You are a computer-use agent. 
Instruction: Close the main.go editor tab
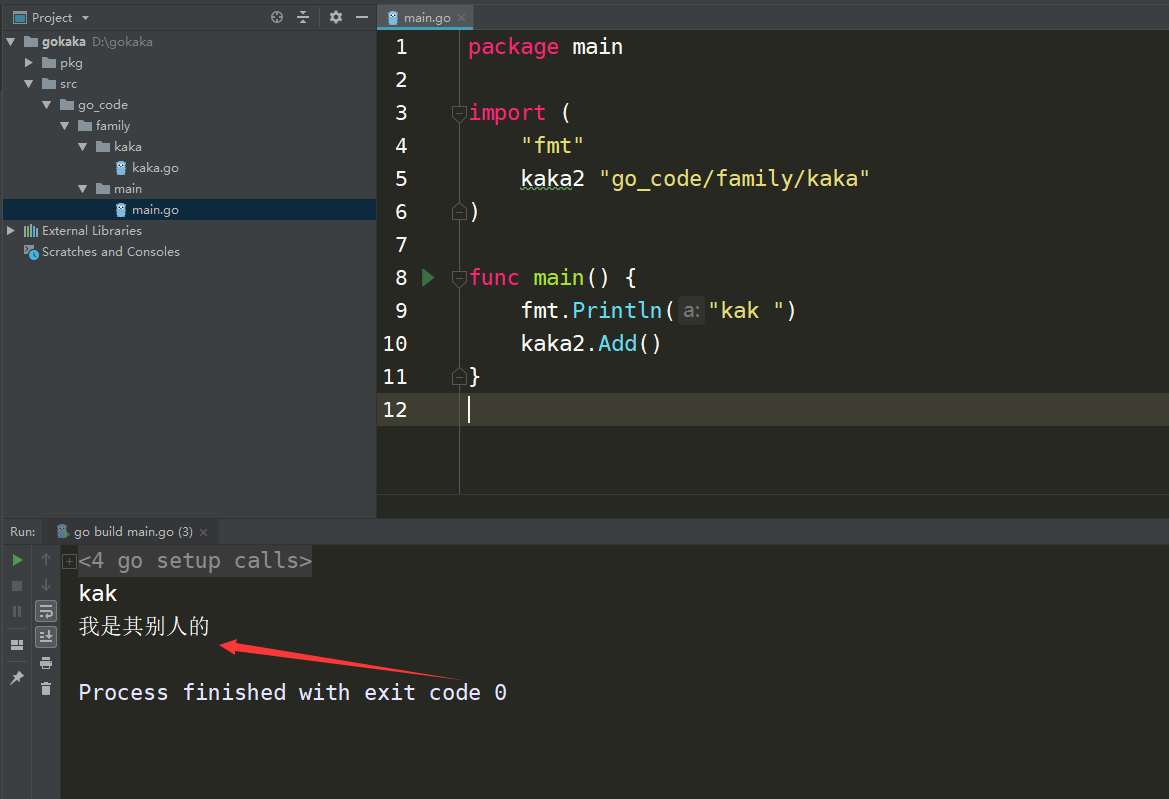[461, 17]
